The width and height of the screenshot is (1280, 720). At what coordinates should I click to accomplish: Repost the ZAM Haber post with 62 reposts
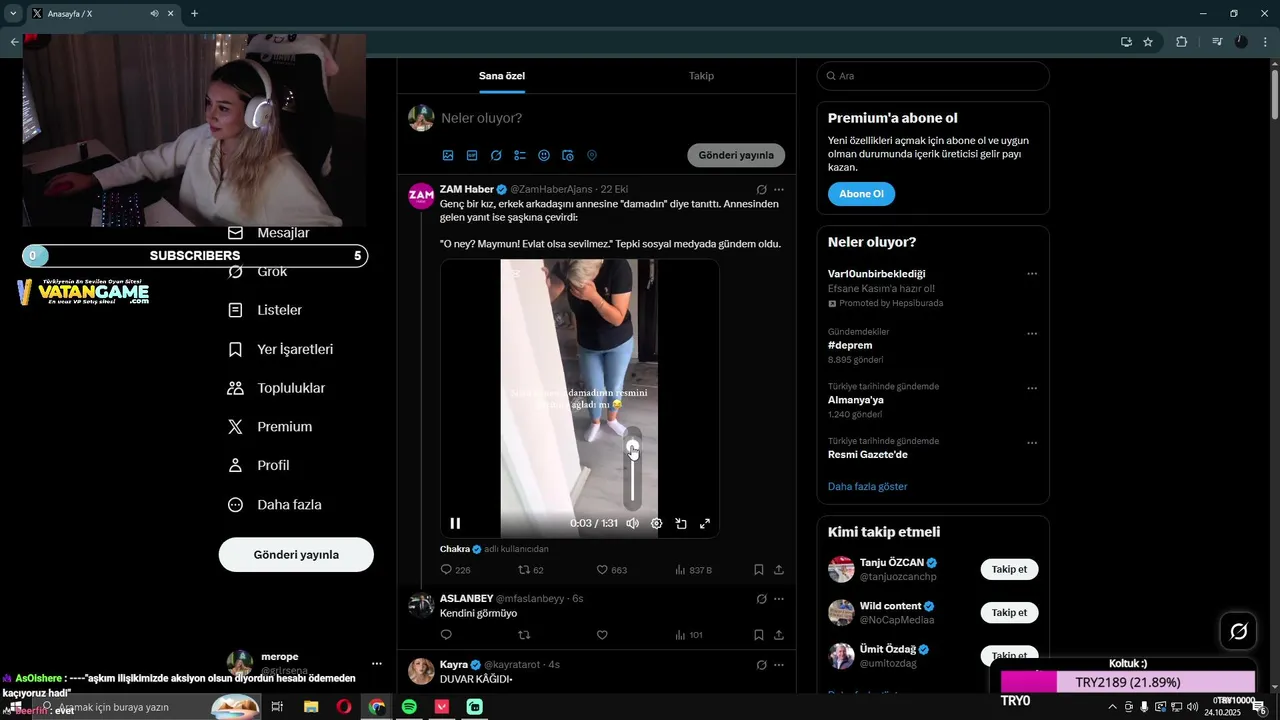point(524,570)
